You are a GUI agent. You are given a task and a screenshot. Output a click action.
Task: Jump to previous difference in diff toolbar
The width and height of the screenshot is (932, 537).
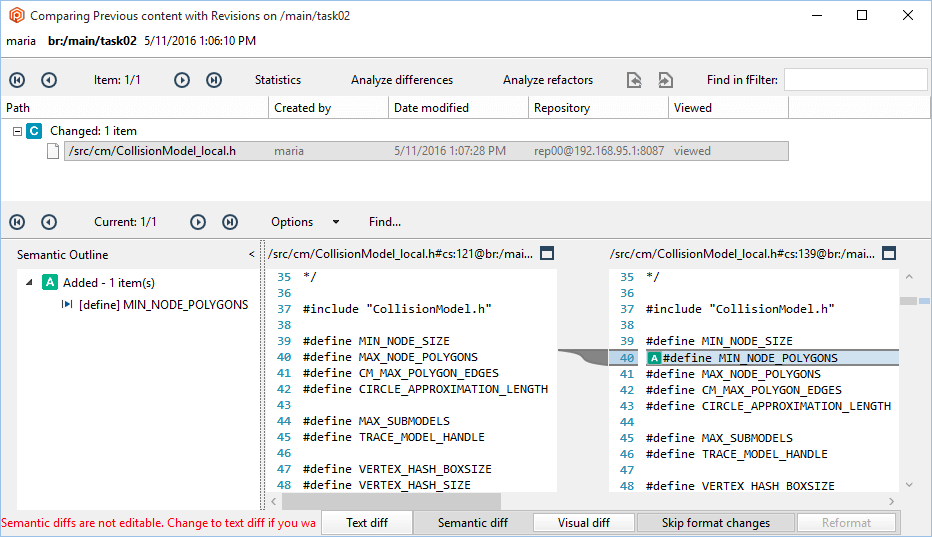click(x=49, y=222)
